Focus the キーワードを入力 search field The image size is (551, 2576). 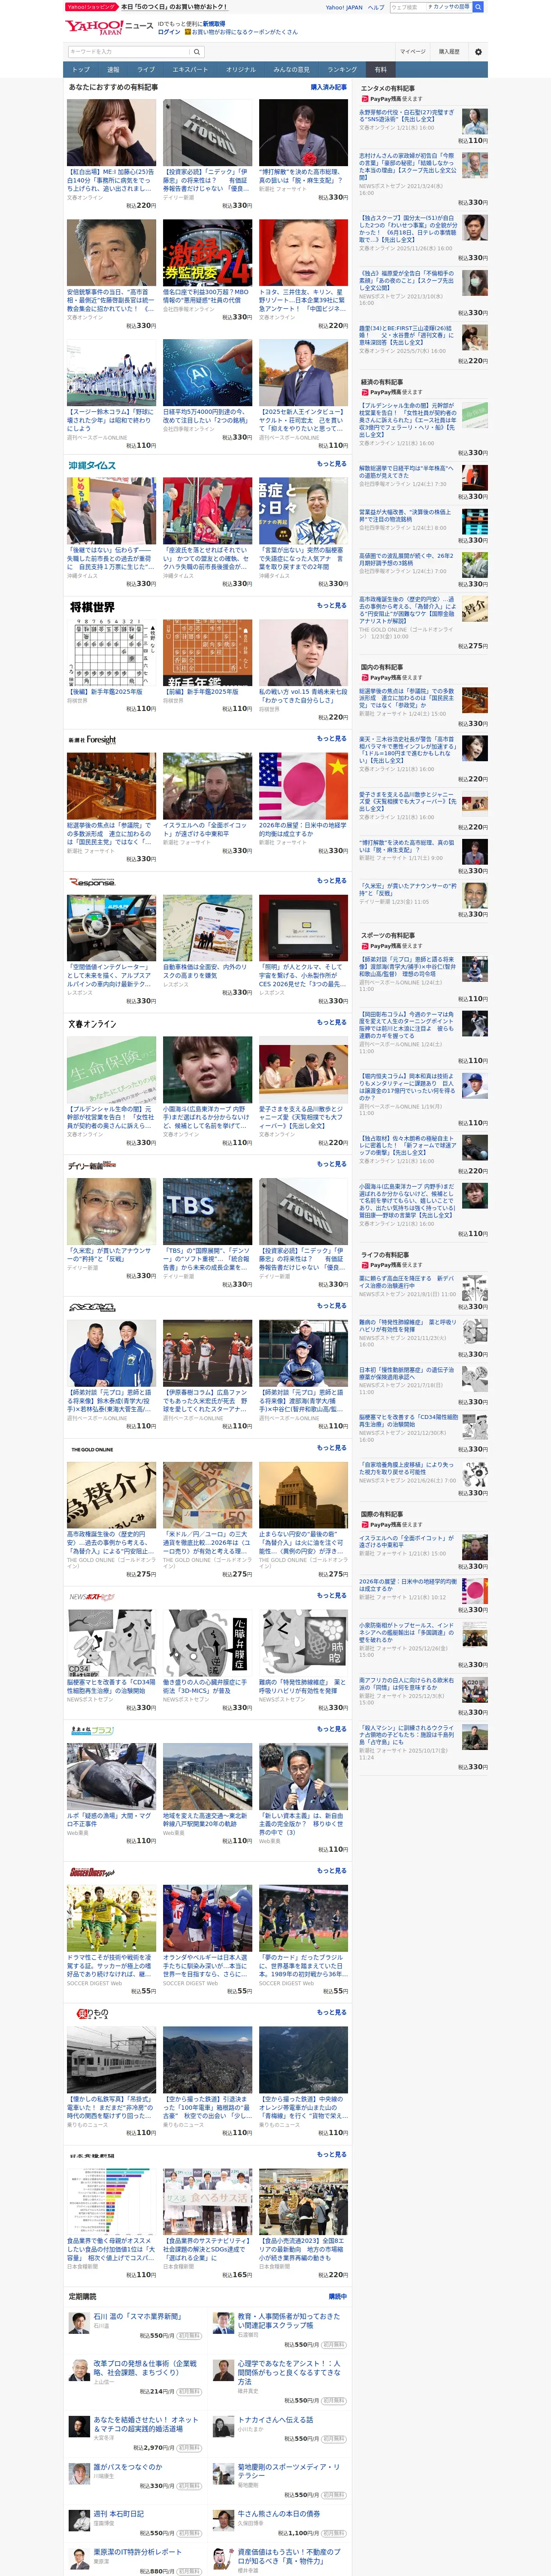click(x=129, y=52)
